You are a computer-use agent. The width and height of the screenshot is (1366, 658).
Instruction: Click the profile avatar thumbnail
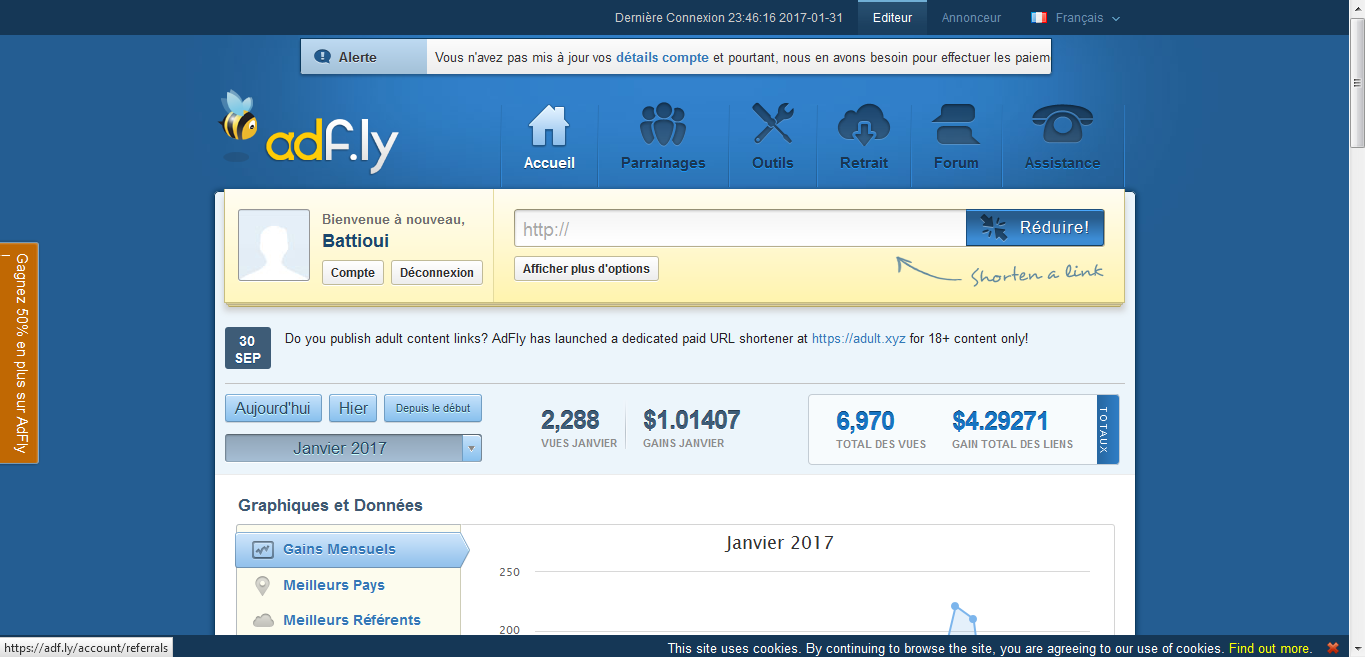274,245
